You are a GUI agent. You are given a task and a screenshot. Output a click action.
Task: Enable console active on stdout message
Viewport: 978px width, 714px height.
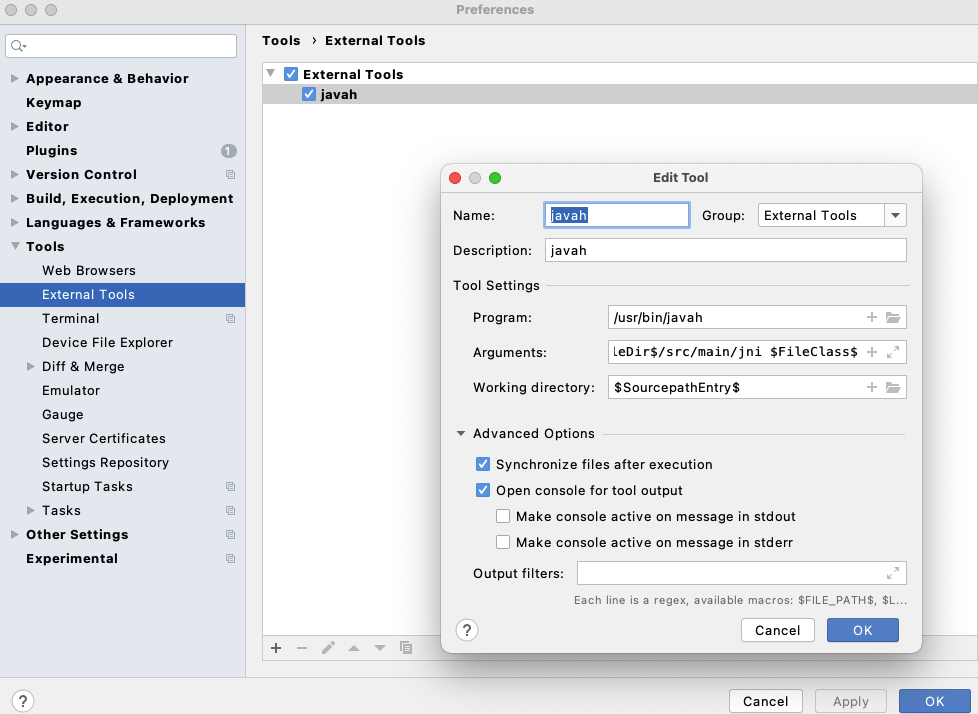(503, 516)
